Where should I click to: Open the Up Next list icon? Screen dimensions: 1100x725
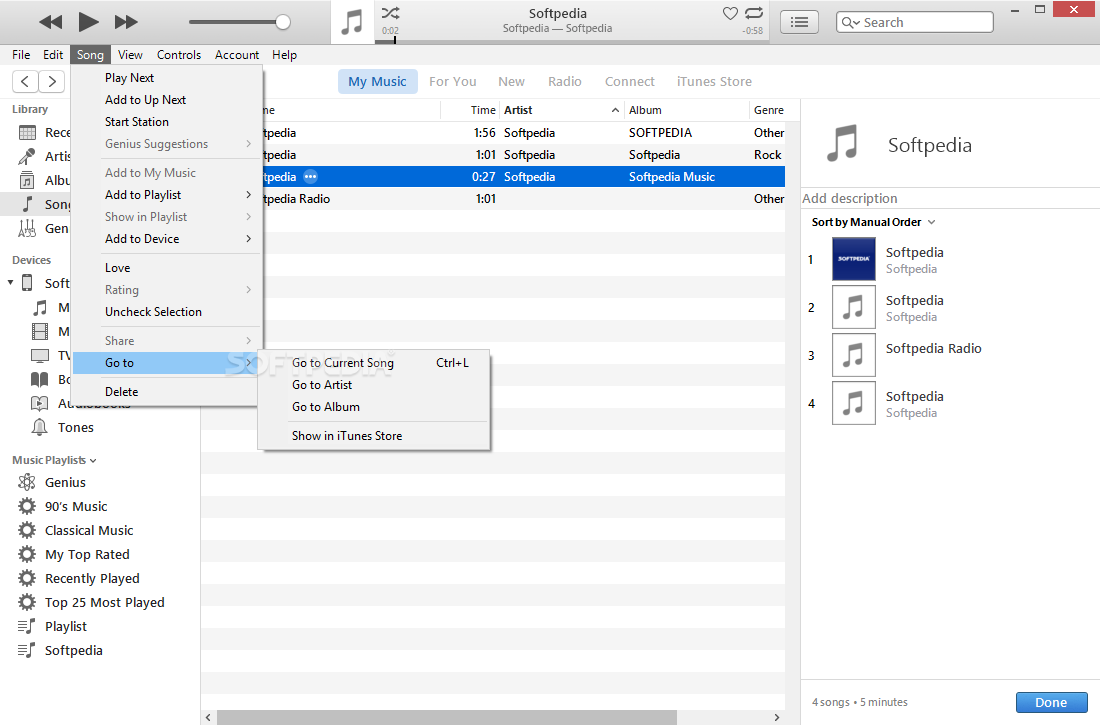point(799,22)
